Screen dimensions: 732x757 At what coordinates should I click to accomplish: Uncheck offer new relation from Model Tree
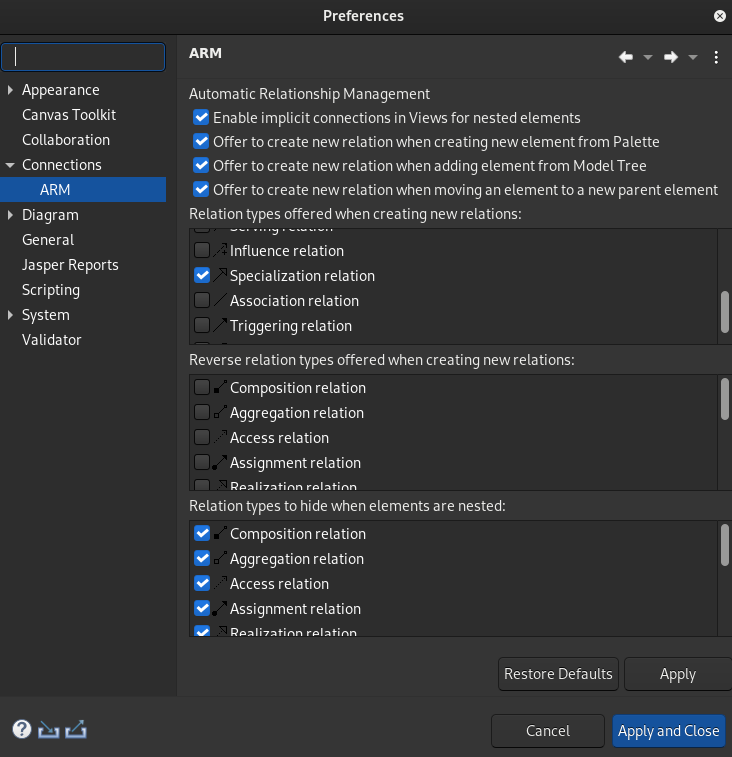(201, 166)
